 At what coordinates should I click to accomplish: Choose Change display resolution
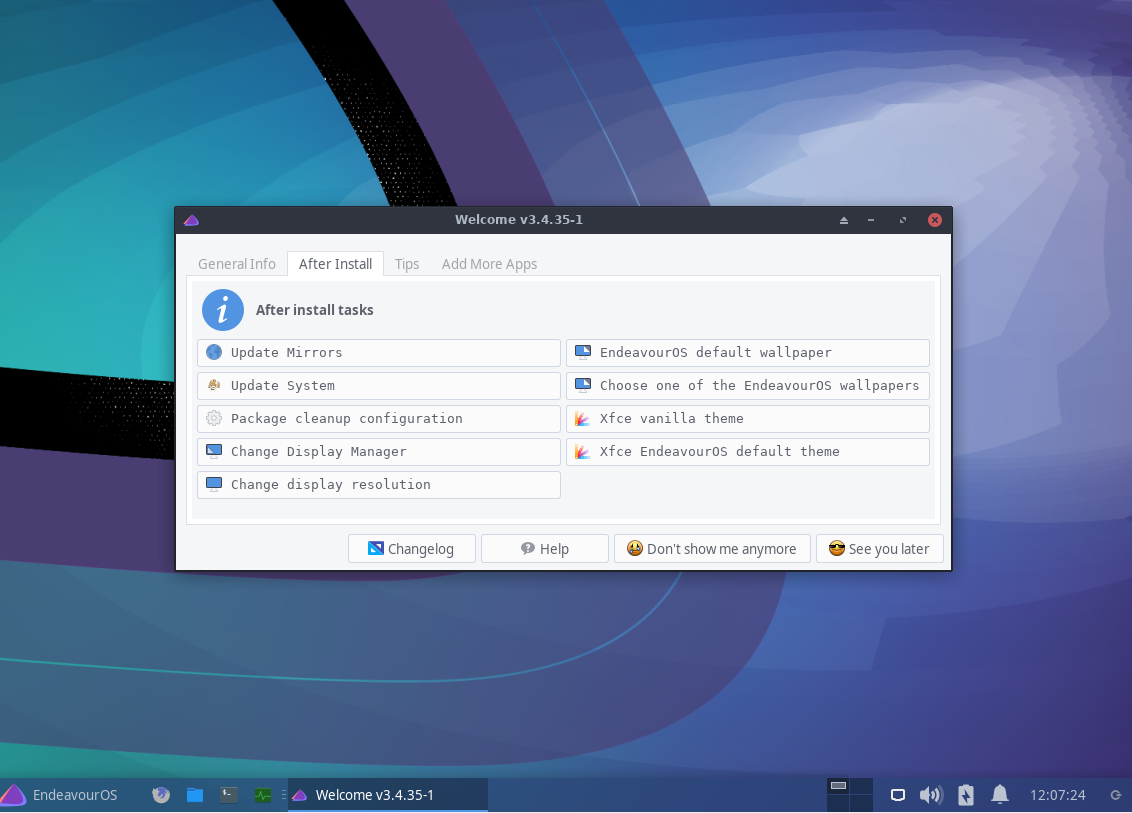[379, 484]
